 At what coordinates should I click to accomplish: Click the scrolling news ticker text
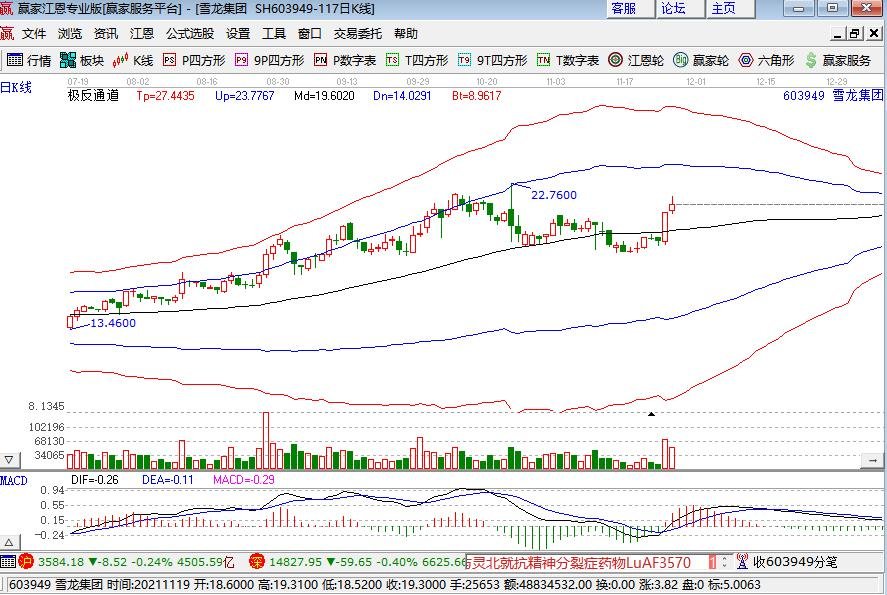tap(578, 562)
